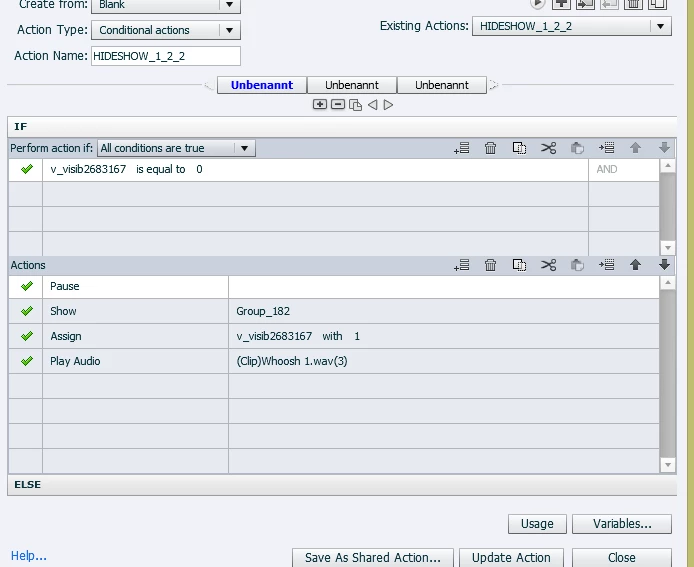Show later decision tabs with right chevron
Screen dimensions: 694x567
[494, 85]
